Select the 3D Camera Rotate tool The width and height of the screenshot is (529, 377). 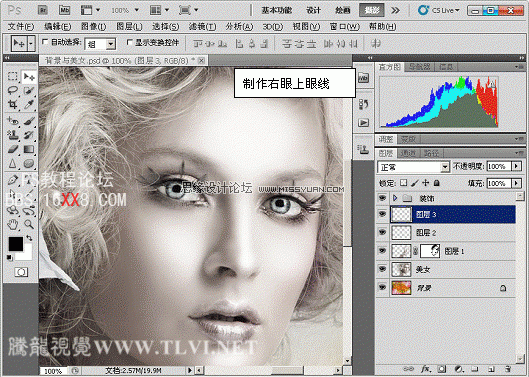point(29,211)
